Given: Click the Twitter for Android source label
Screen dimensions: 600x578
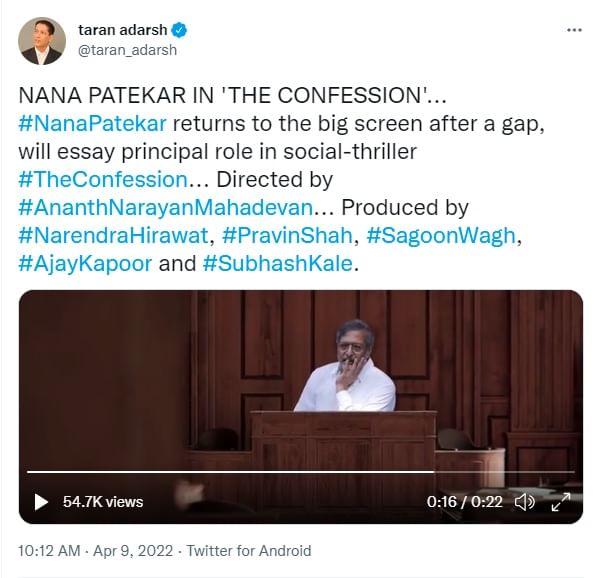Looking at the screenshot, I should [x=248, y=551].
